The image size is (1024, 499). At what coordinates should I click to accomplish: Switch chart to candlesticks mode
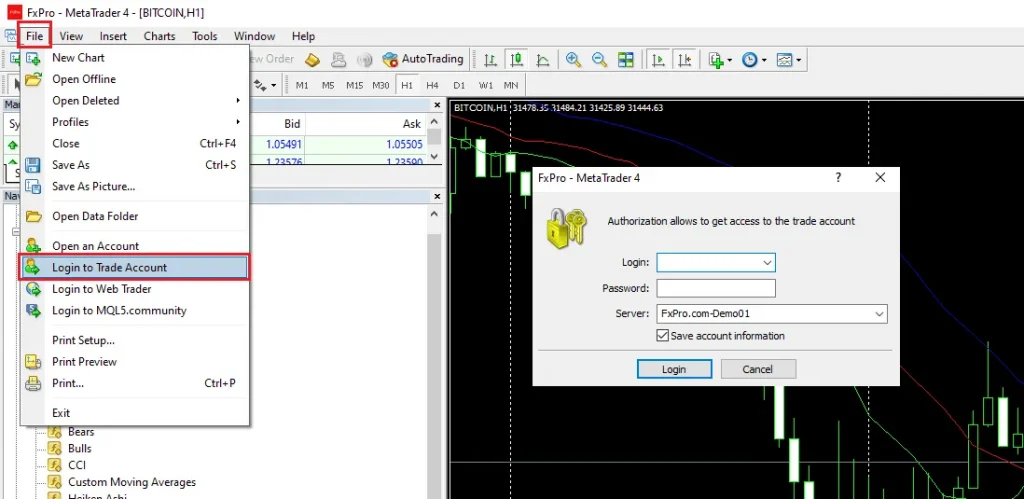pyautogui.click(x=517, y=59)
